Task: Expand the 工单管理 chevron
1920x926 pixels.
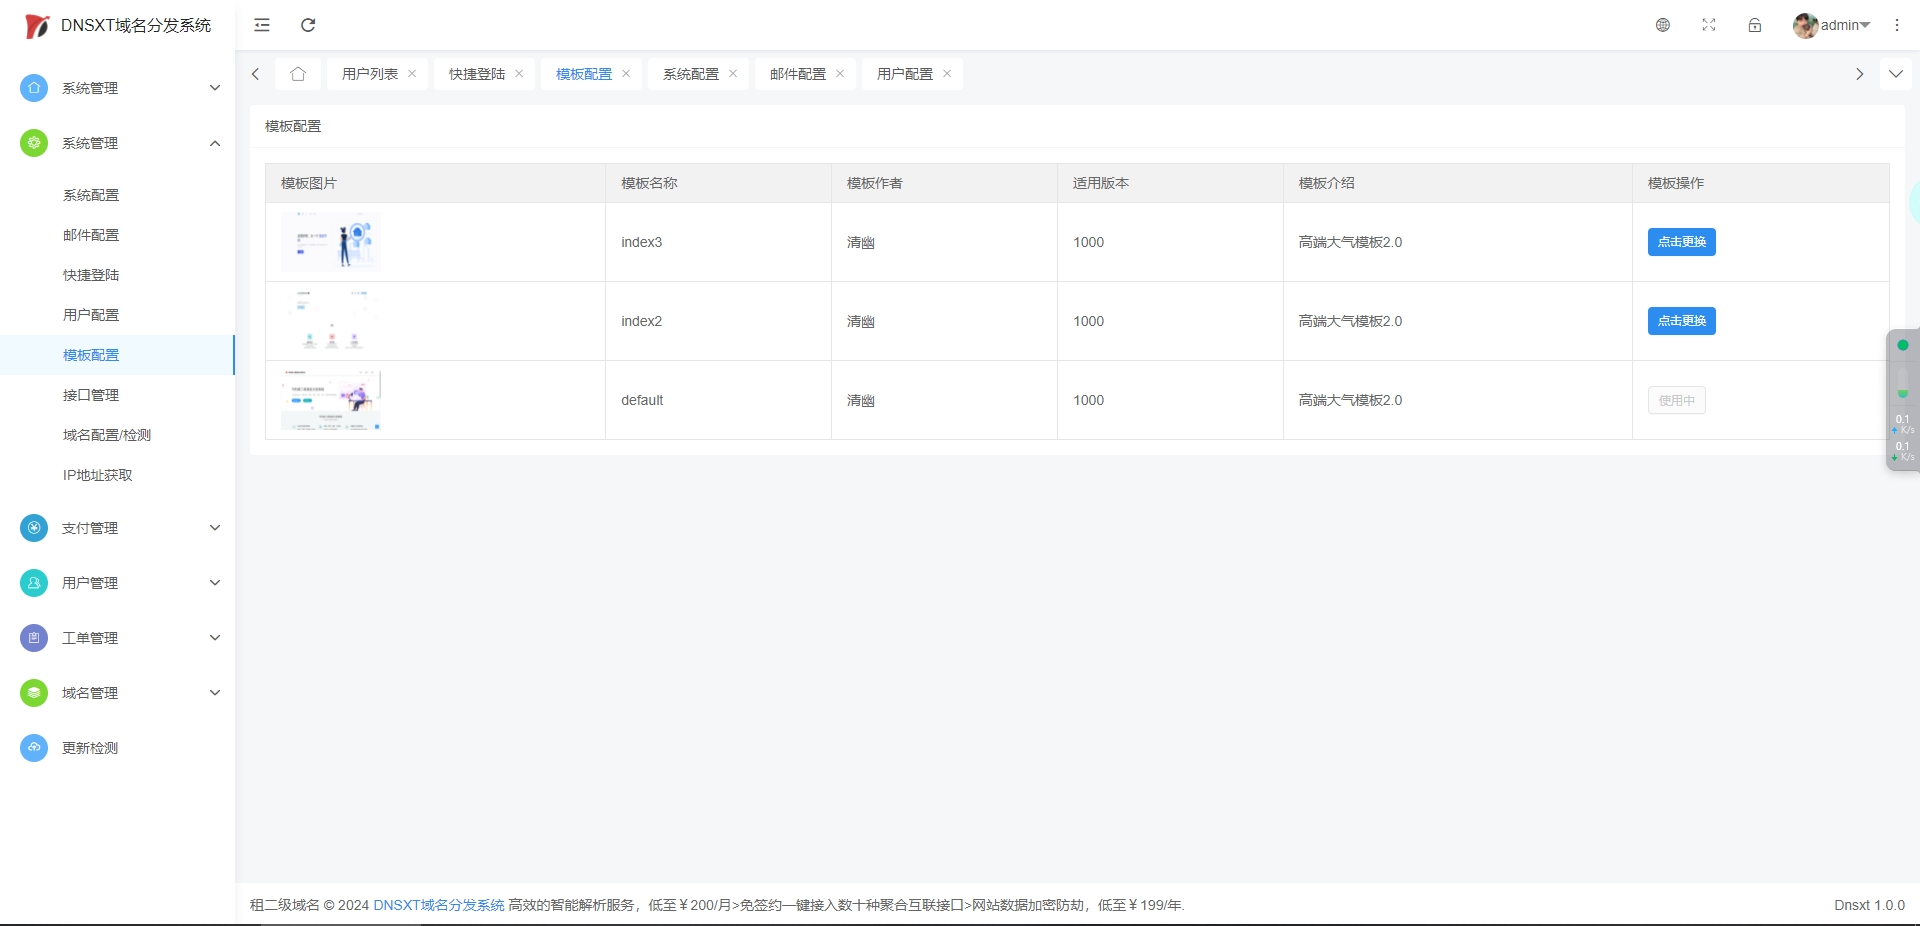Action: pos(215,638)
